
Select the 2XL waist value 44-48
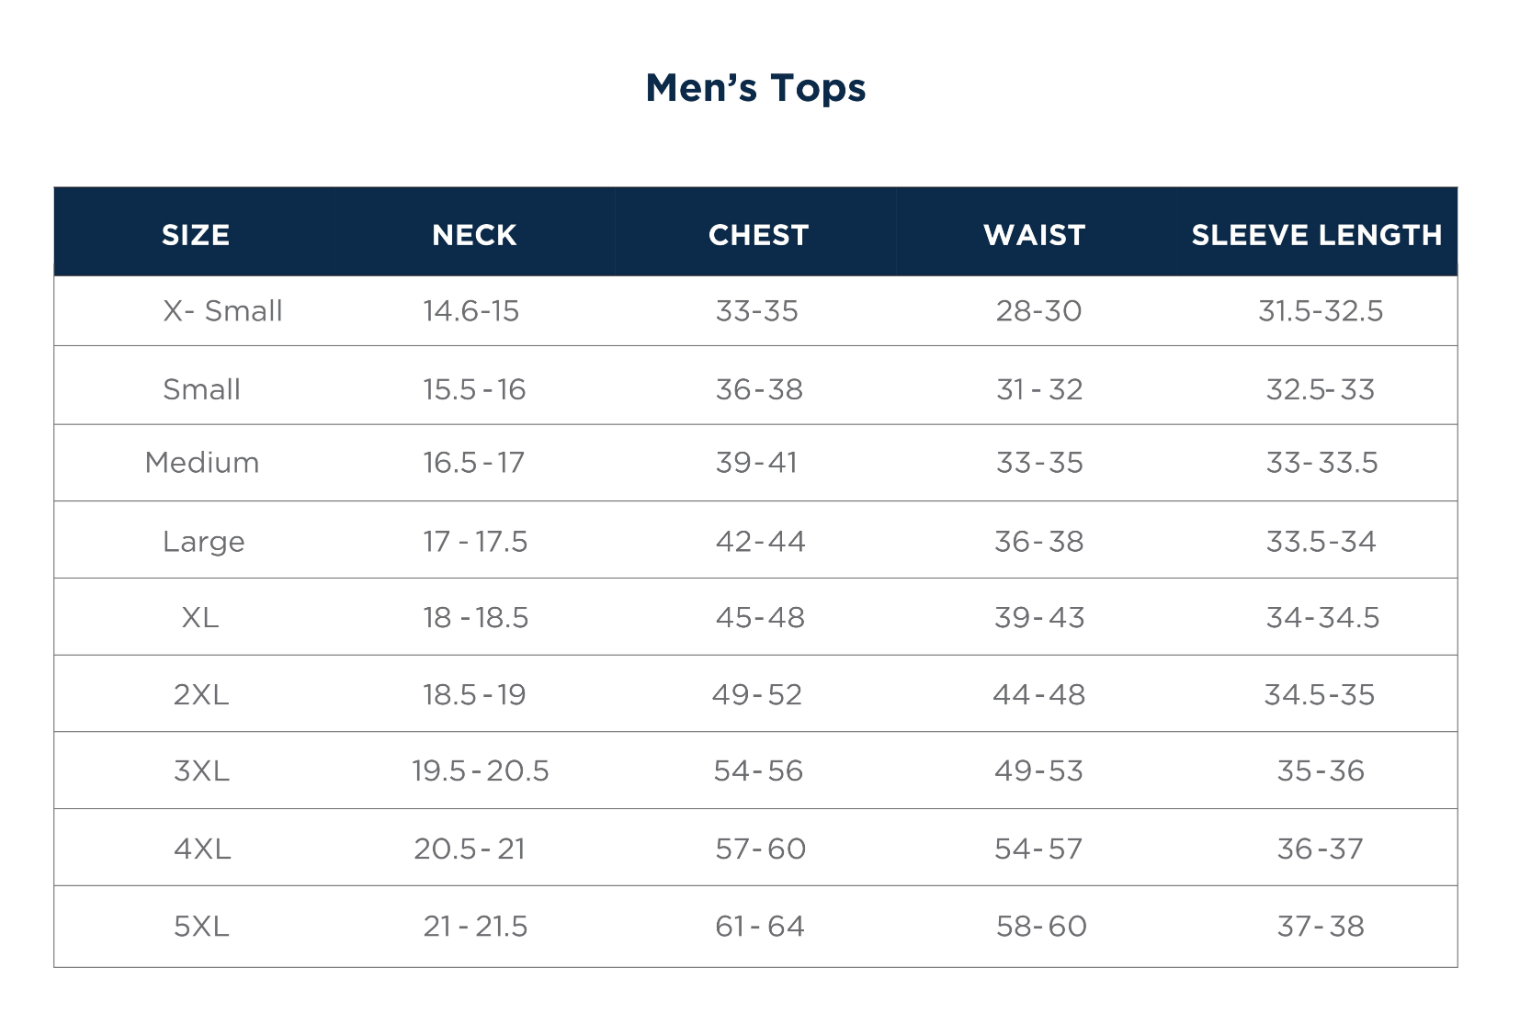(1039, 695)
